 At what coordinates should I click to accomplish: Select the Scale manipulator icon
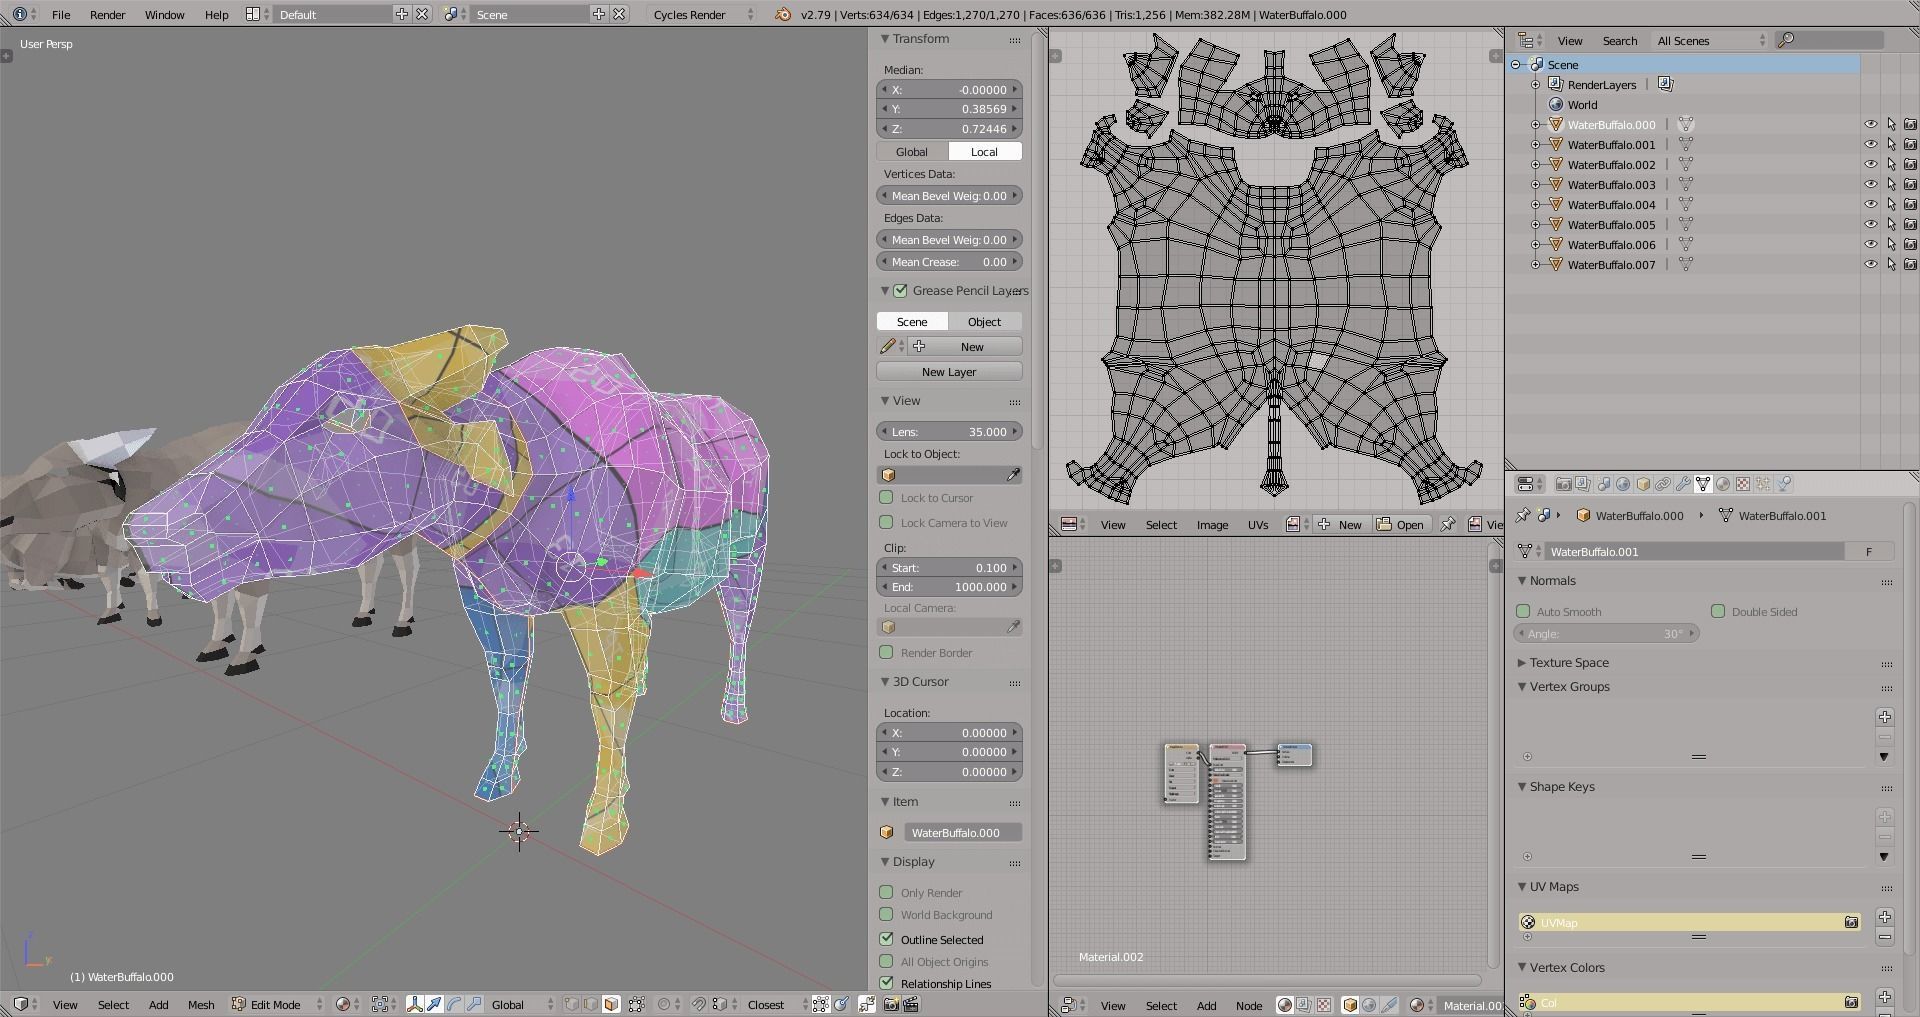click(x=474, y=1004)
